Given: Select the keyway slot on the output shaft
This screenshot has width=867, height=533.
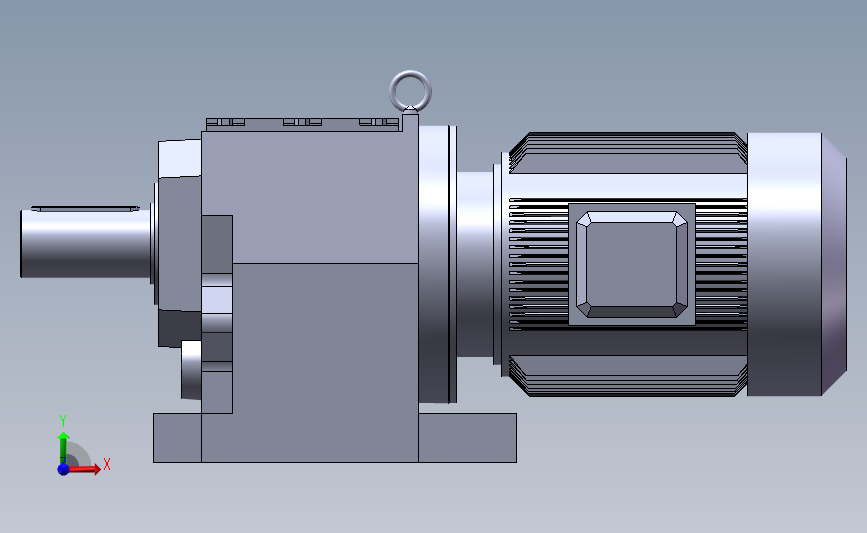Looking at the screenshot, I should (x=85, y=208).
